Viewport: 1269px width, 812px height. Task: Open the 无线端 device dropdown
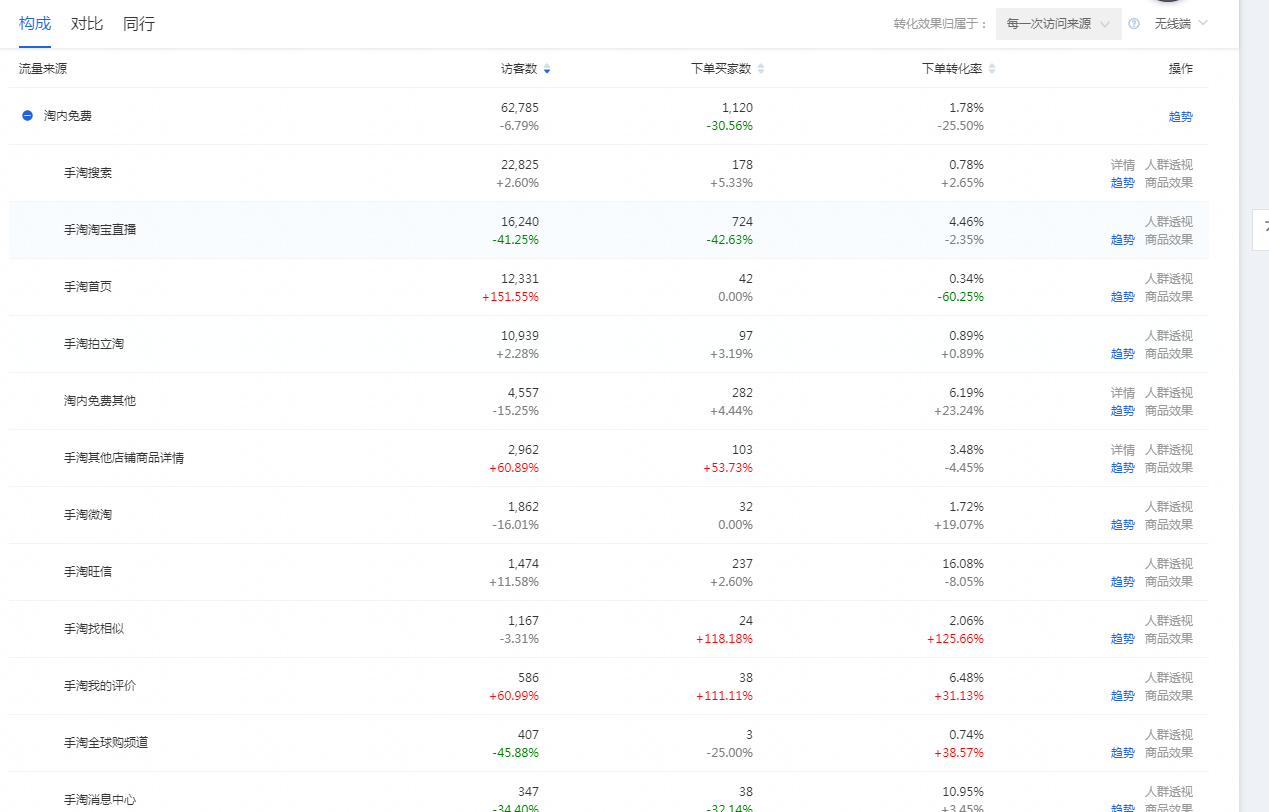pos(1181,23)
